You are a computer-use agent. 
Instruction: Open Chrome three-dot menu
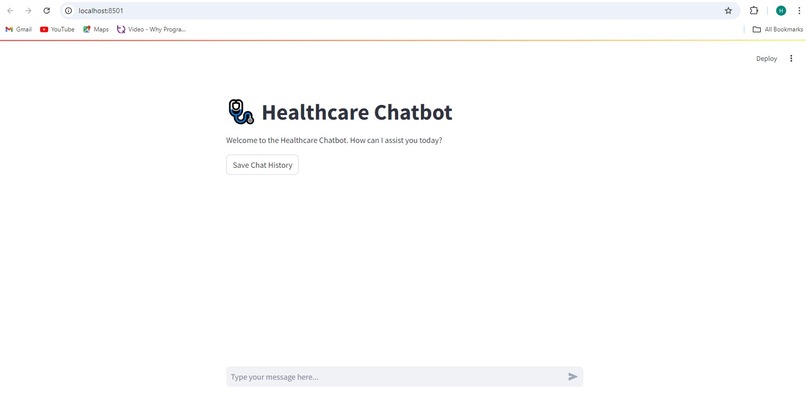tap(799, 11)
